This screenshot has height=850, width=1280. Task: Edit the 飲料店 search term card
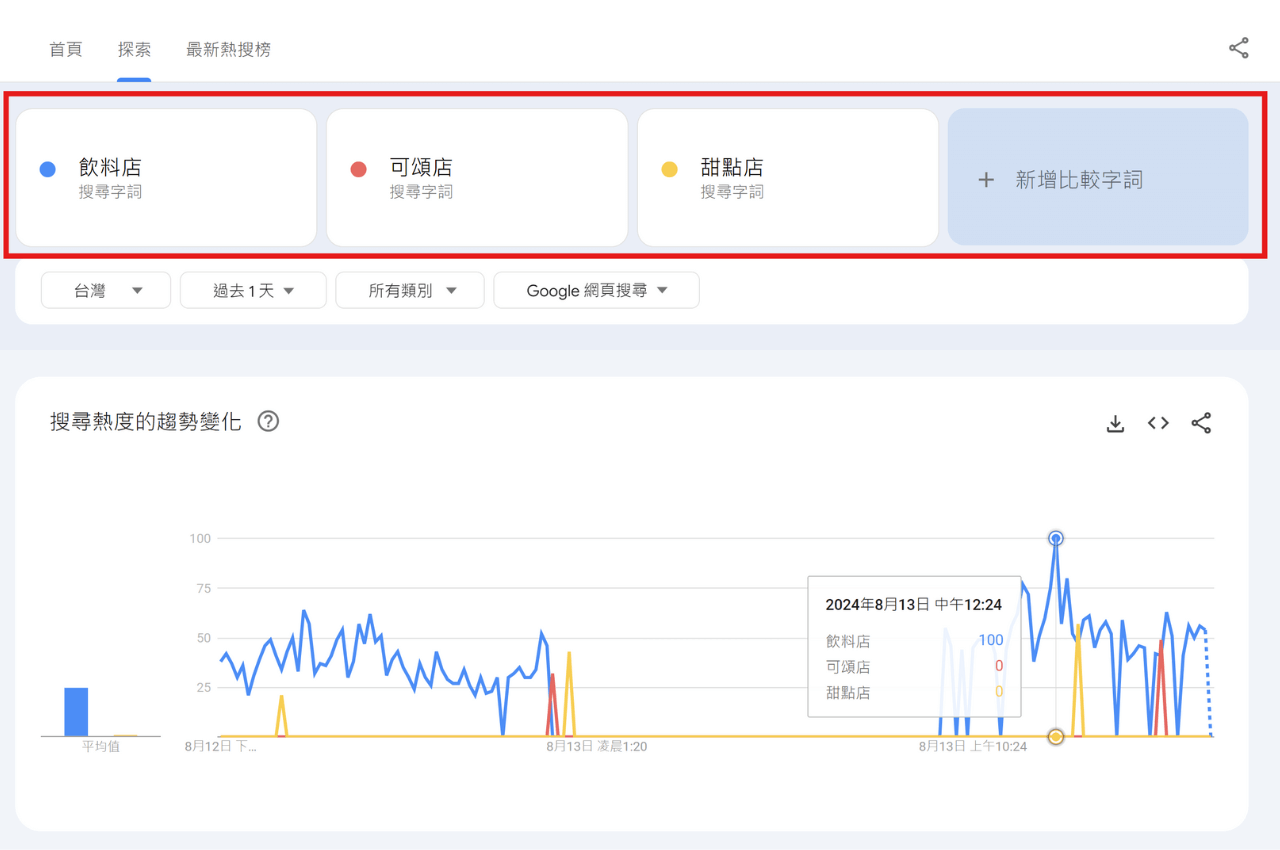[x=166, y=177]
